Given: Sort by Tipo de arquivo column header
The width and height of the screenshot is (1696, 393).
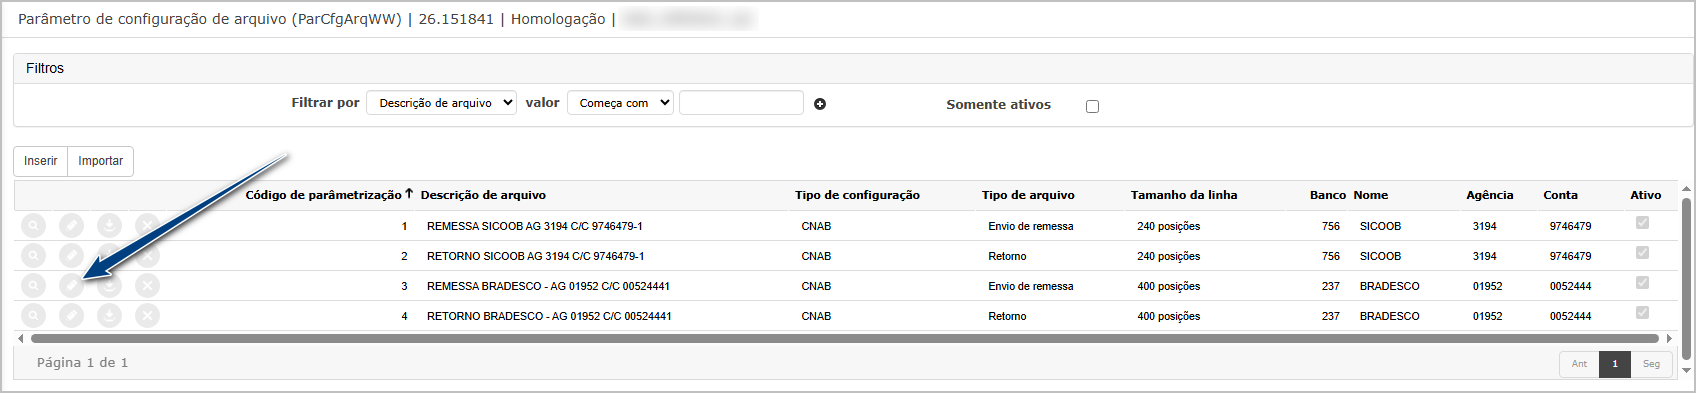Looking at the screenshot, I should 1028,195.
